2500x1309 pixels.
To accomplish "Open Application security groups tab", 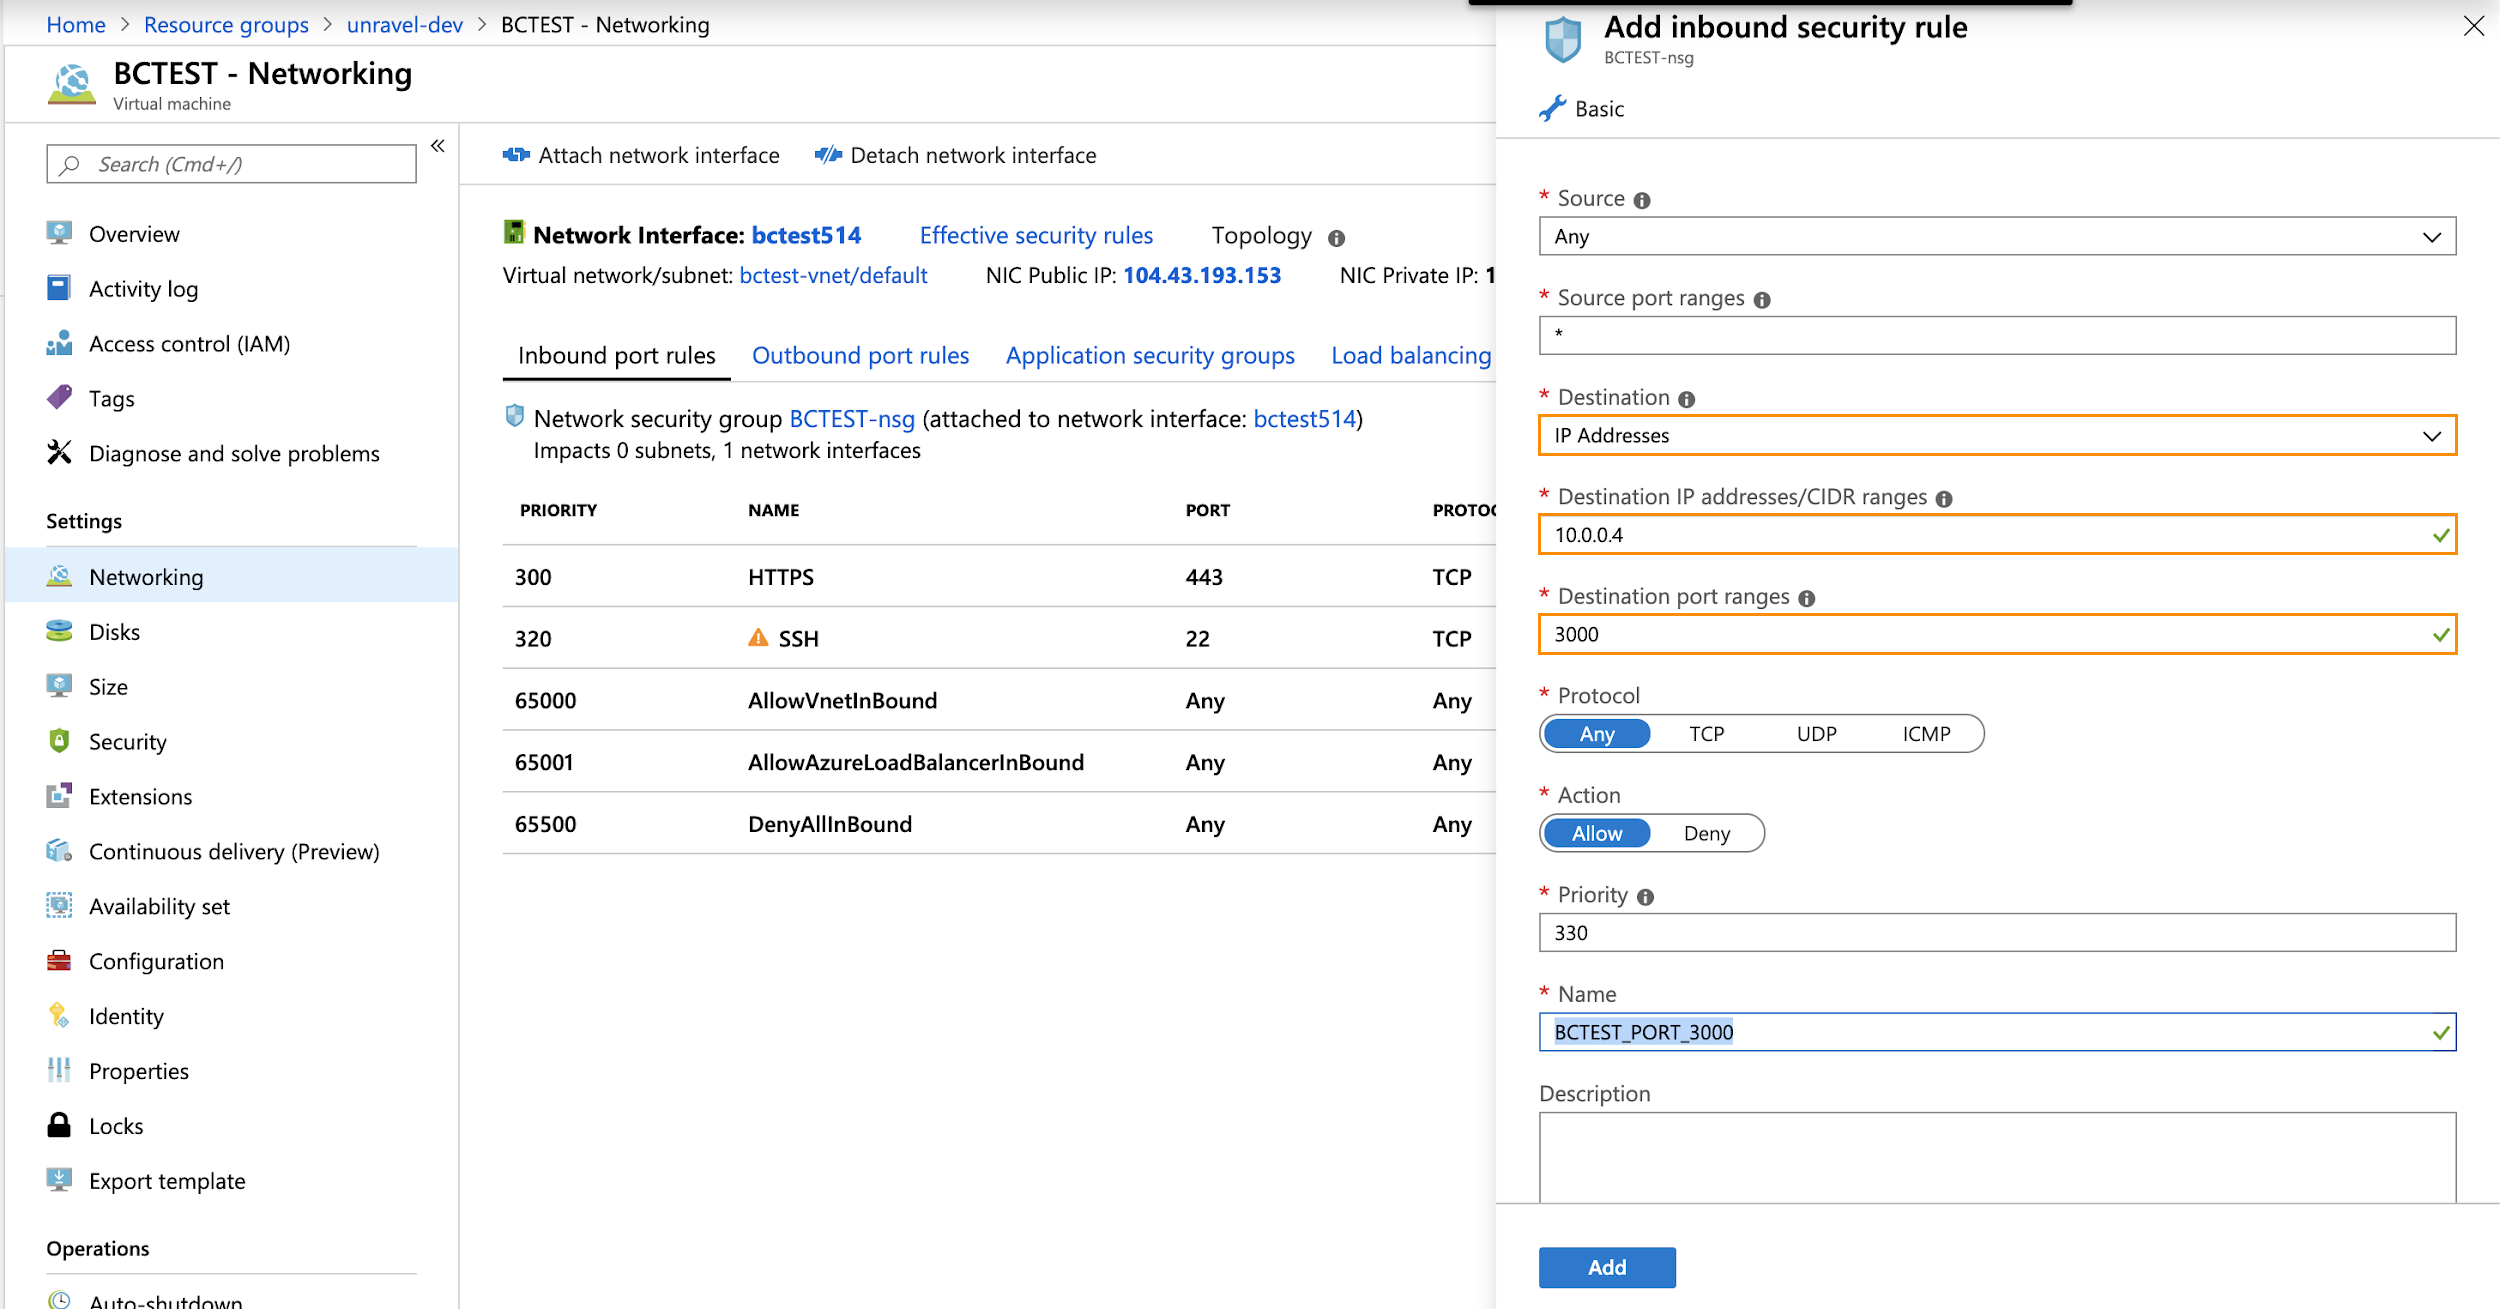I will click(1150, 356).
